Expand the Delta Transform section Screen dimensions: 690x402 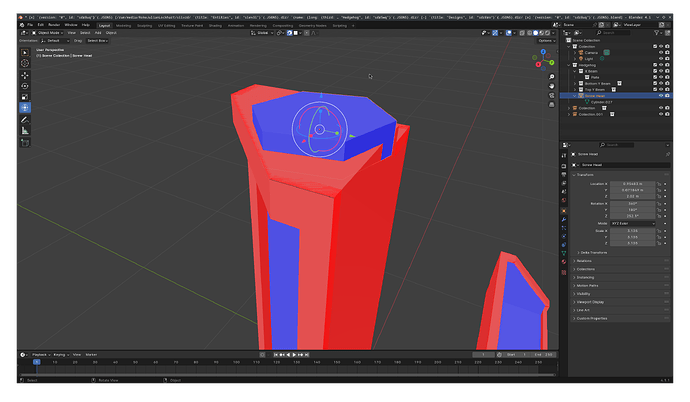pos(592,252)
